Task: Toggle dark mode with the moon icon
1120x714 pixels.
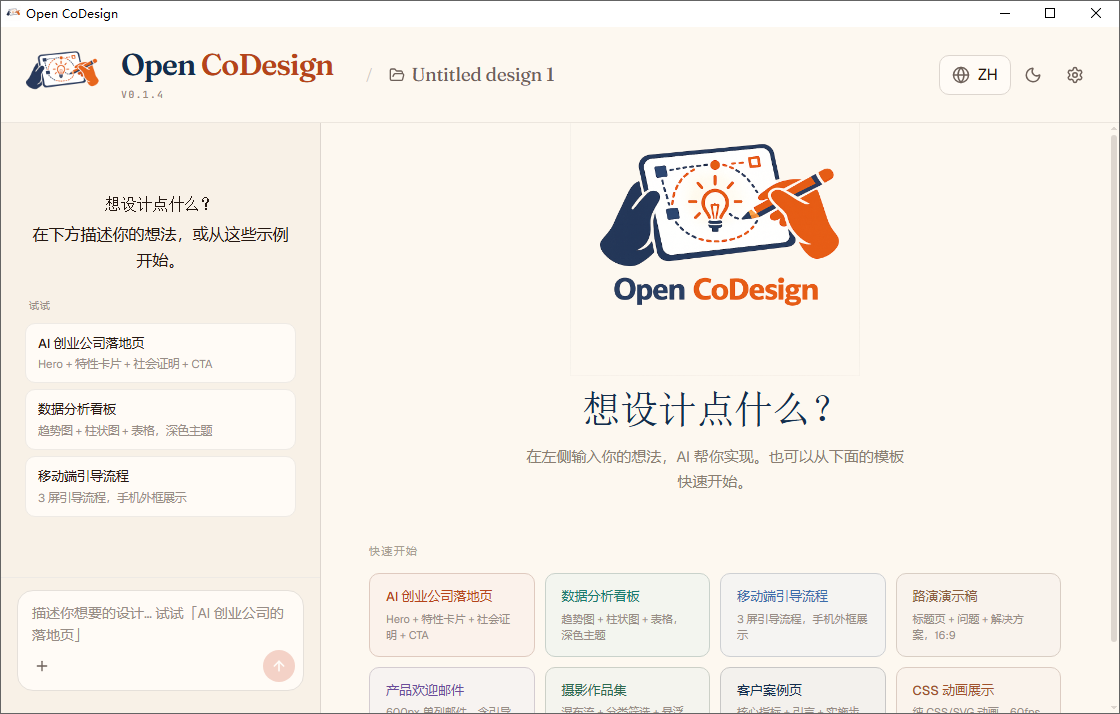Action: [1033, 74]
